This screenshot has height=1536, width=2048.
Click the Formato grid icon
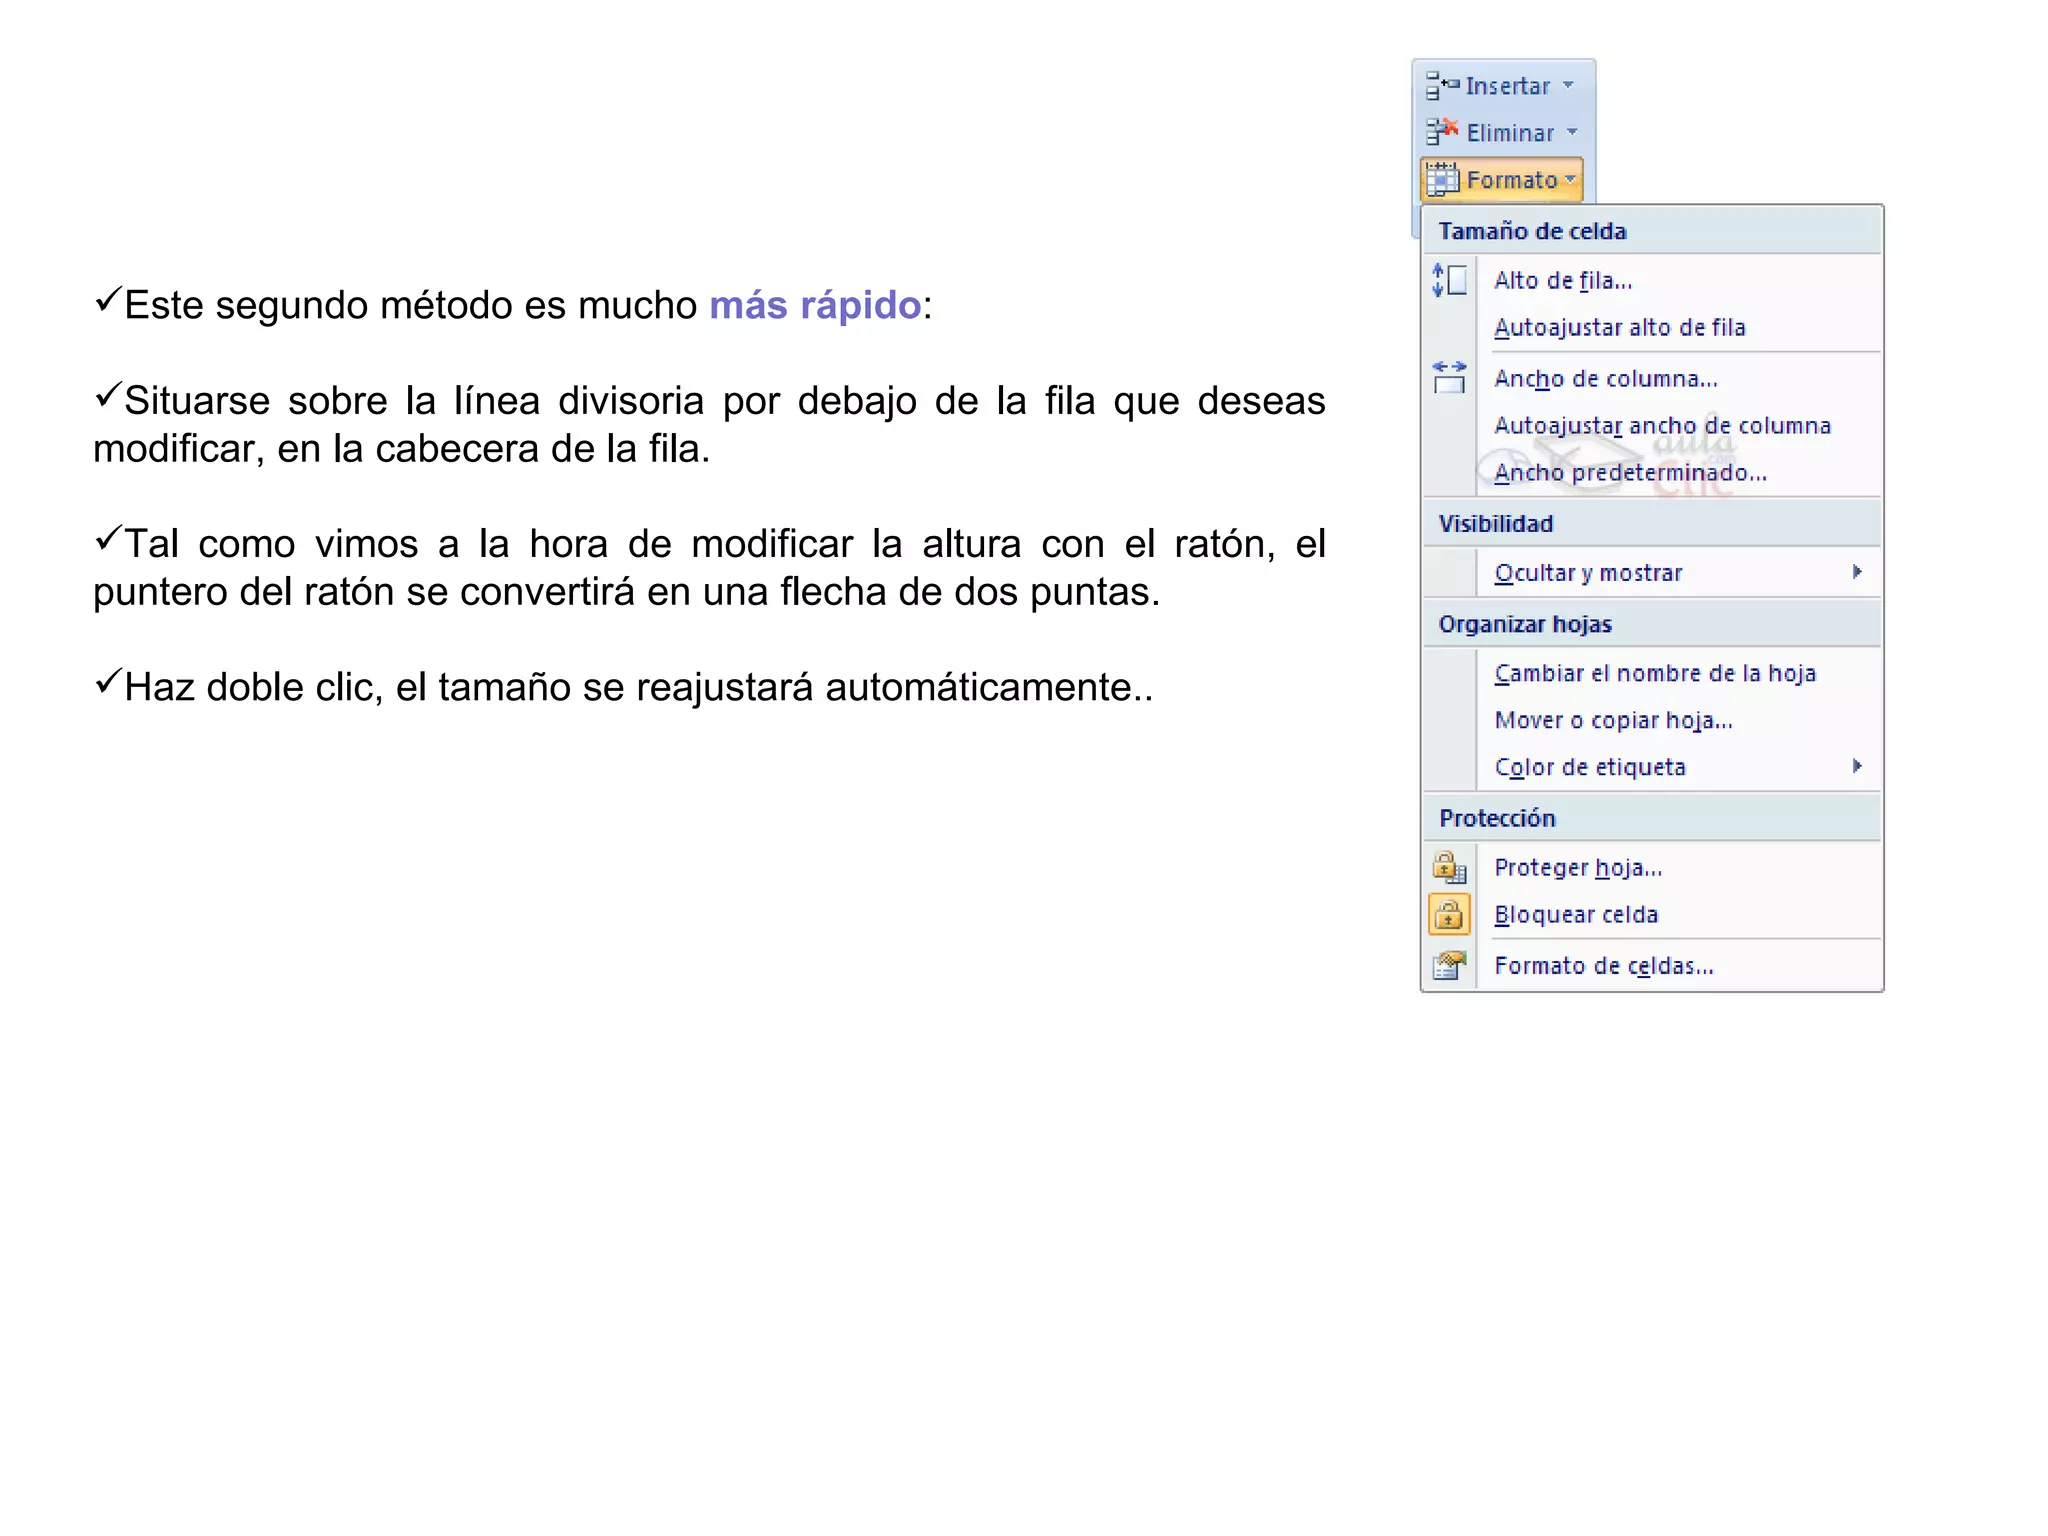click(1442, 180)
